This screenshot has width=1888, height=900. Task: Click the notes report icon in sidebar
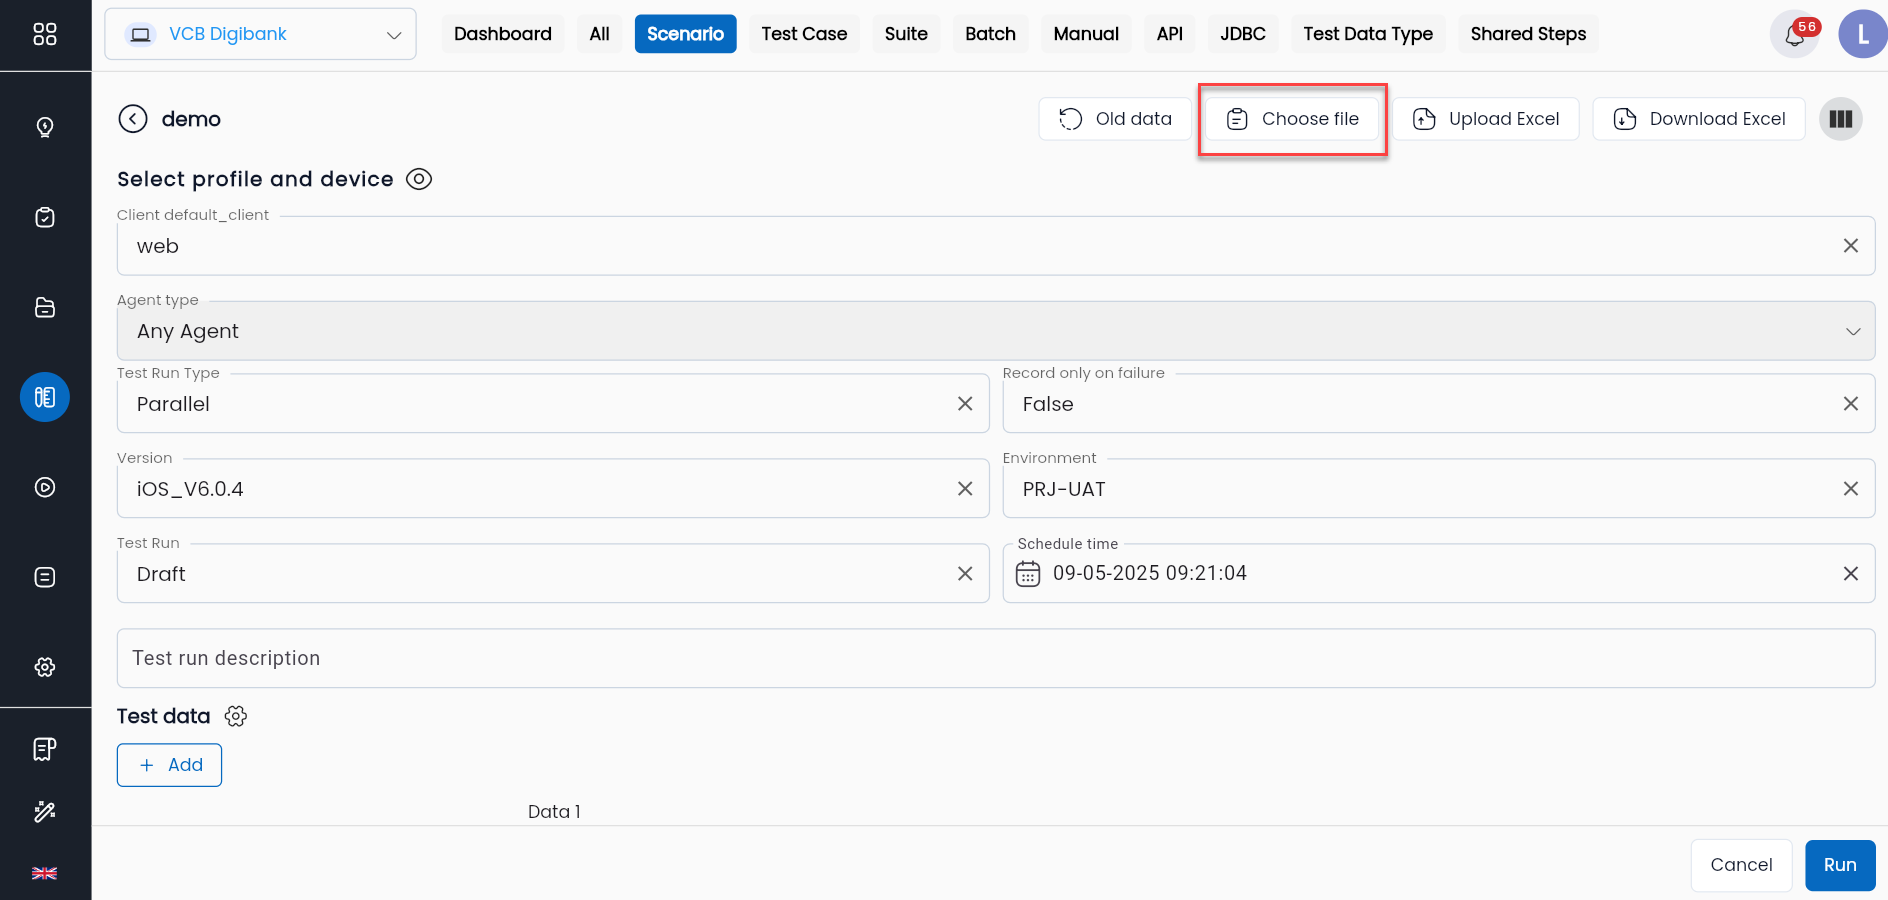click(45, 749)
